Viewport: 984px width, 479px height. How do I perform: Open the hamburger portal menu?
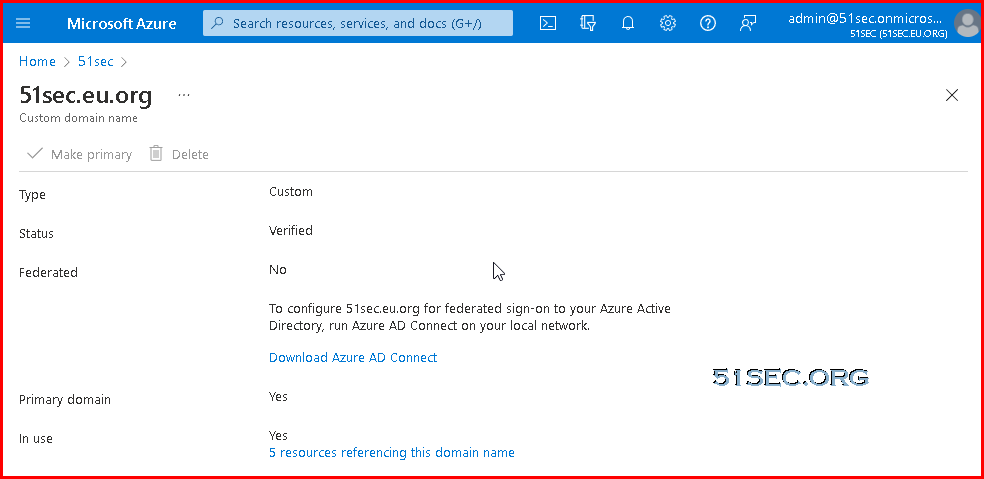point(23,23)
